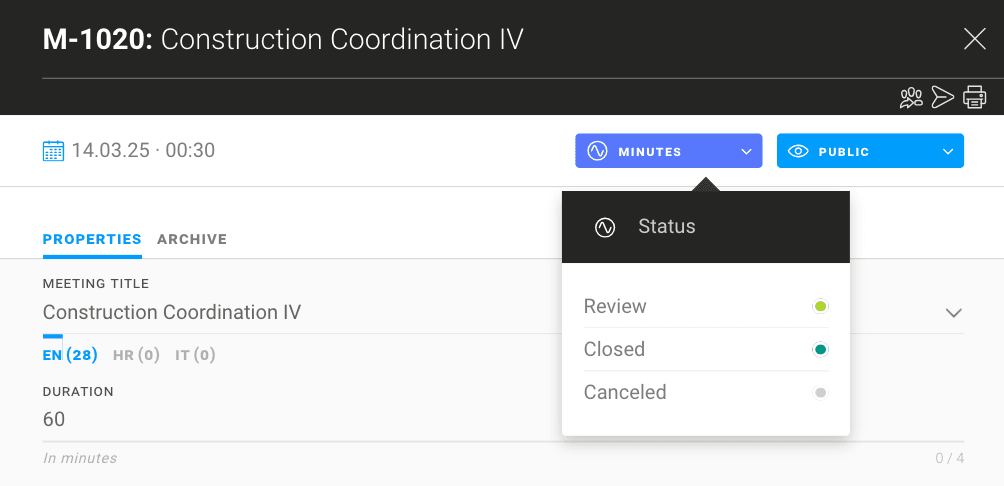The image size is (1004, 486).
Task: Click the green Review color dot
Action: [x=820, y=306]
